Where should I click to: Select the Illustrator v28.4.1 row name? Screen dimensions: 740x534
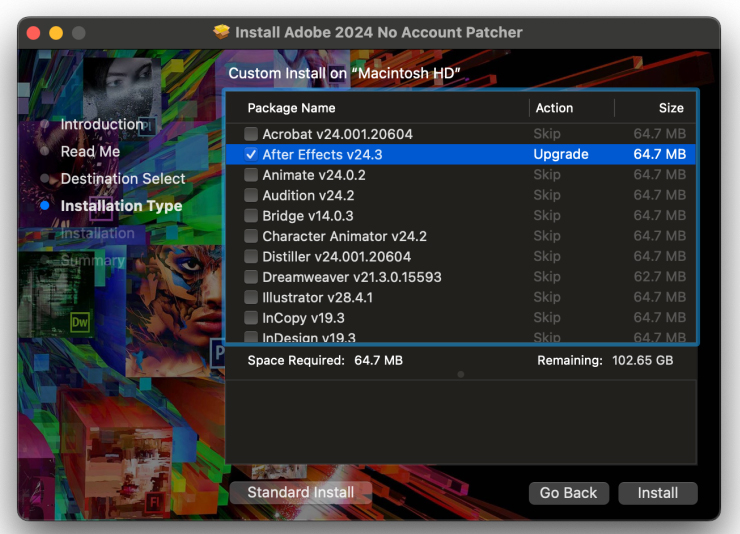pos(317,298)
